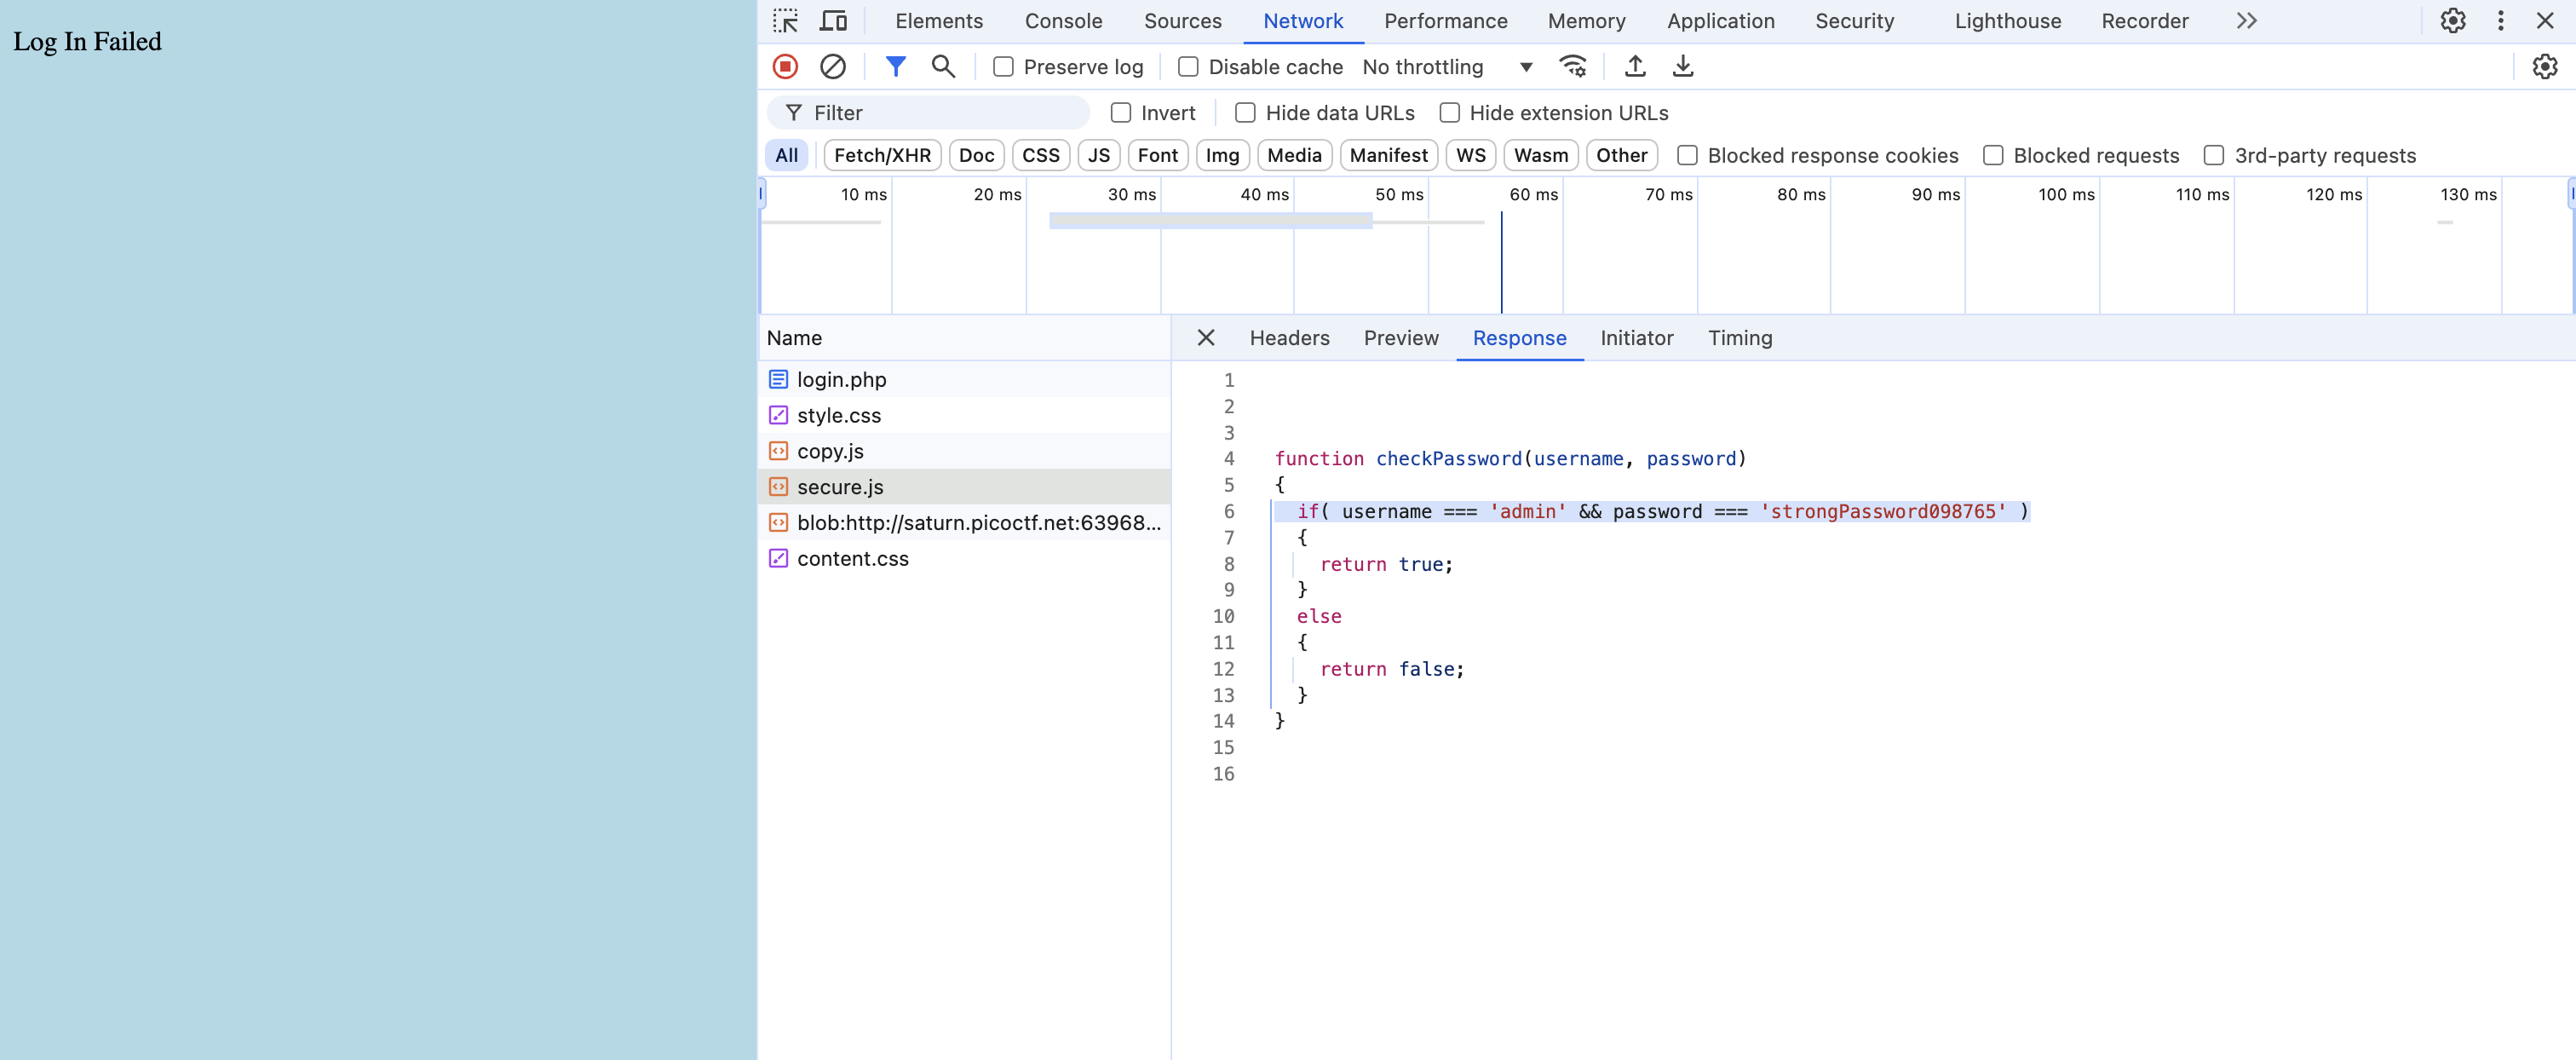Filter requests by WS type
The image size is (2576, 1060).
pyautogui.click(x=1470, y=155)
